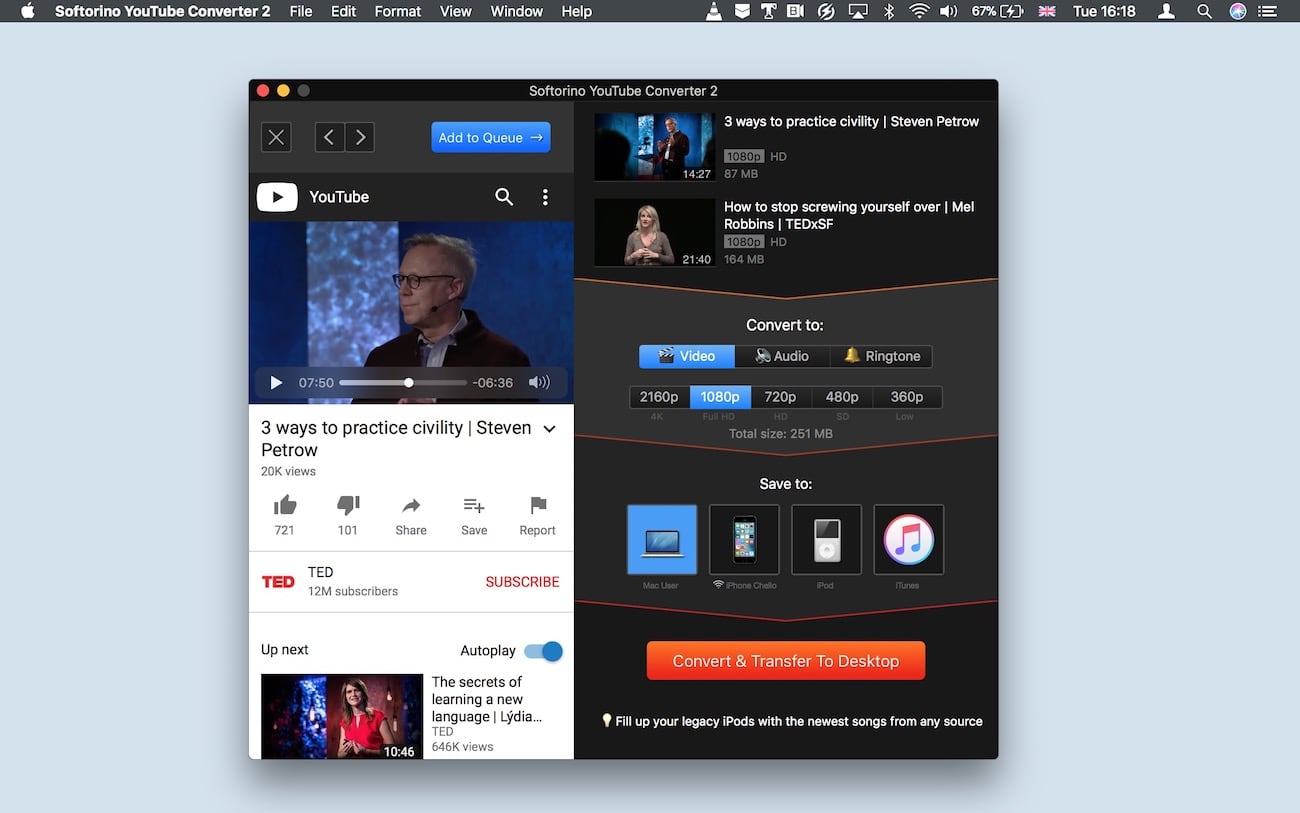
Task: Open the battery 67% status
Action: (x=997, y=12)
